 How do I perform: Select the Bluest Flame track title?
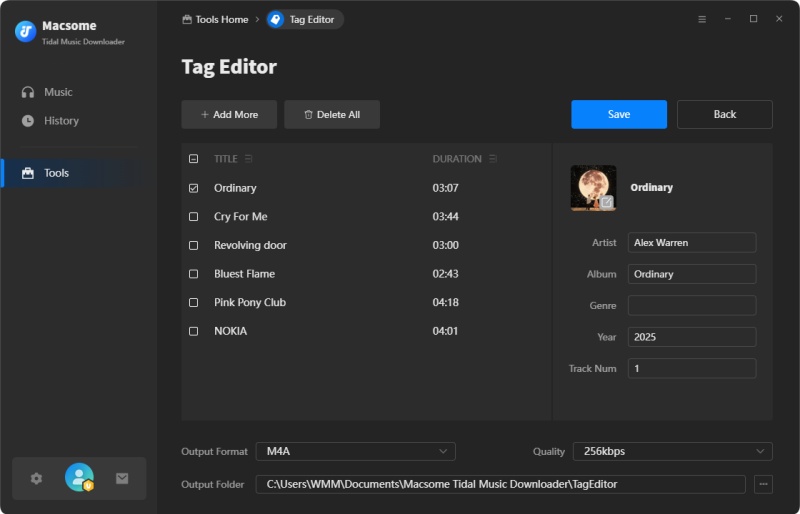pos(244,274)
